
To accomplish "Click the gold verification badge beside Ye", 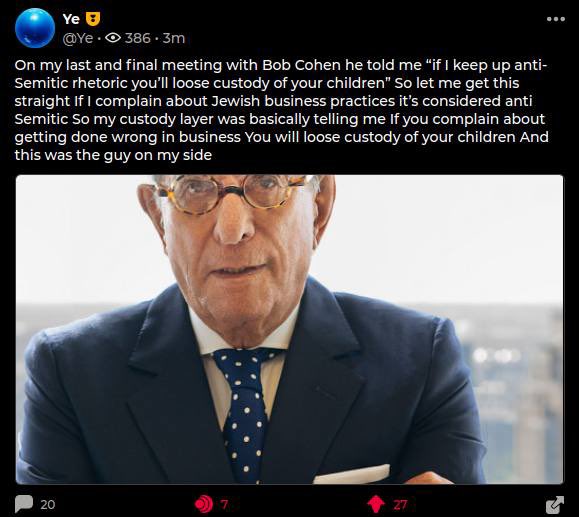I will [x=93, y=19].
